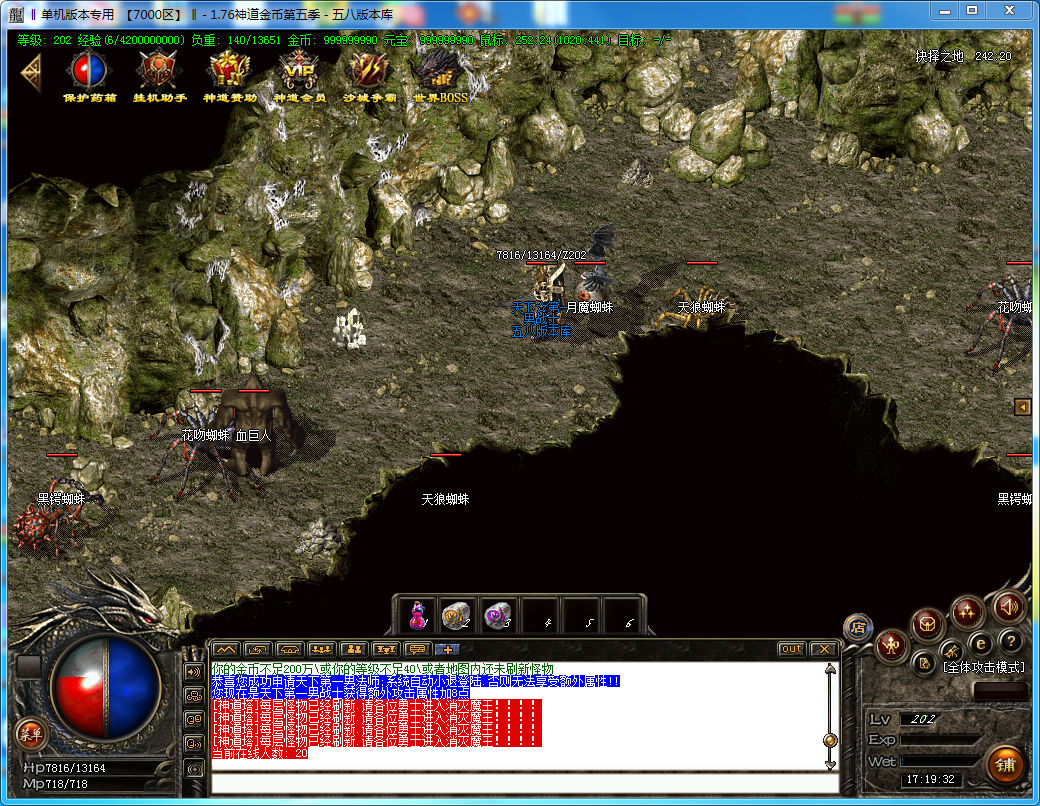Toggle the second chat channel filter button

pos(194,696)
